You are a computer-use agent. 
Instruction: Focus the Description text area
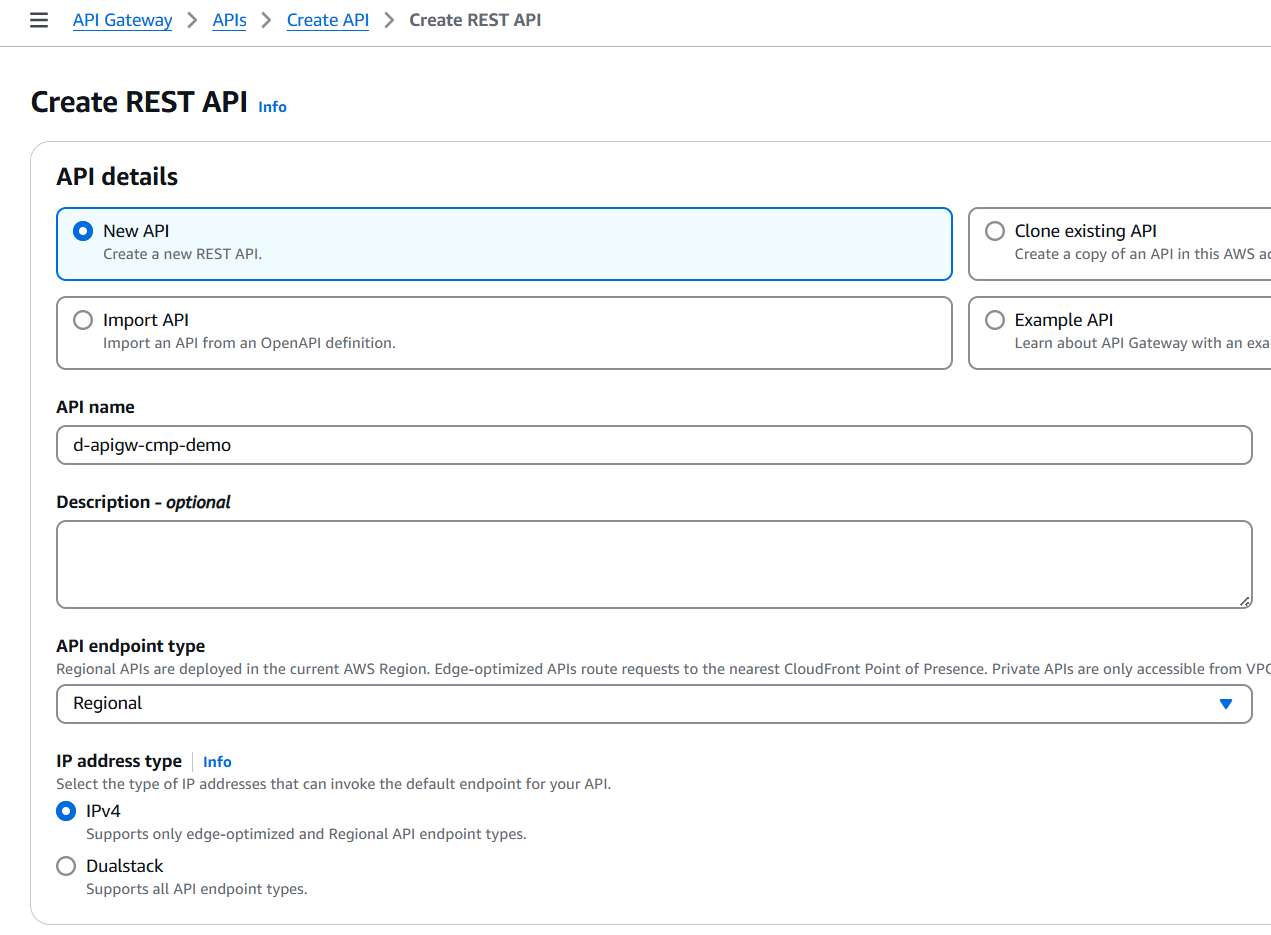pos(654,564)
